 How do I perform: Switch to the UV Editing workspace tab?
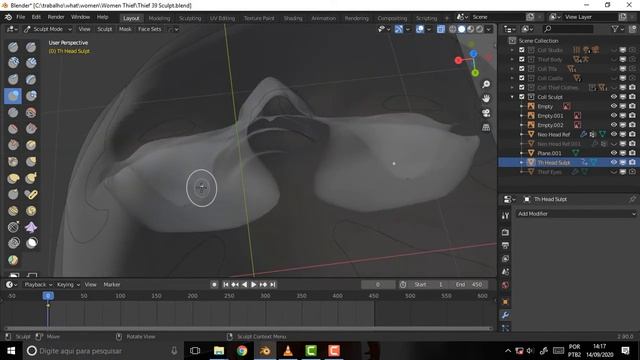click(x=222, y=18)
